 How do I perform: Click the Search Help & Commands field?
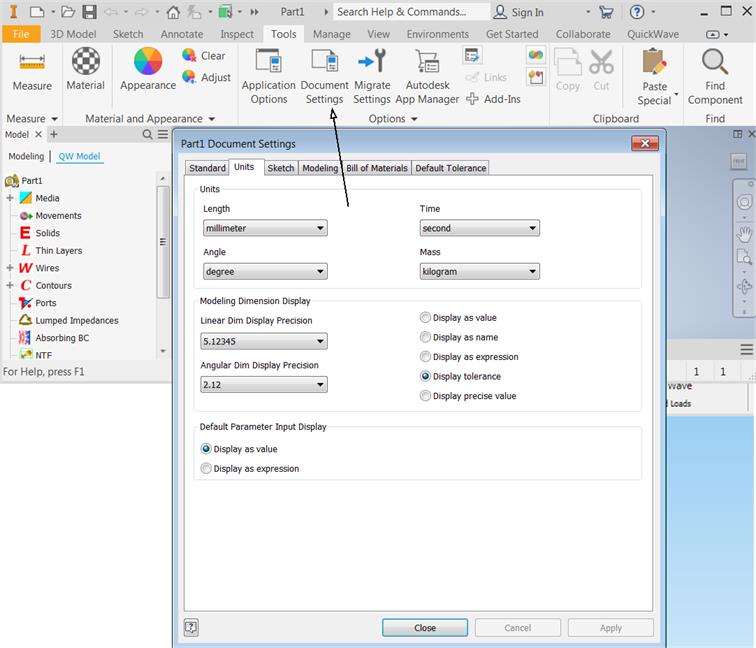coord(412,12)
